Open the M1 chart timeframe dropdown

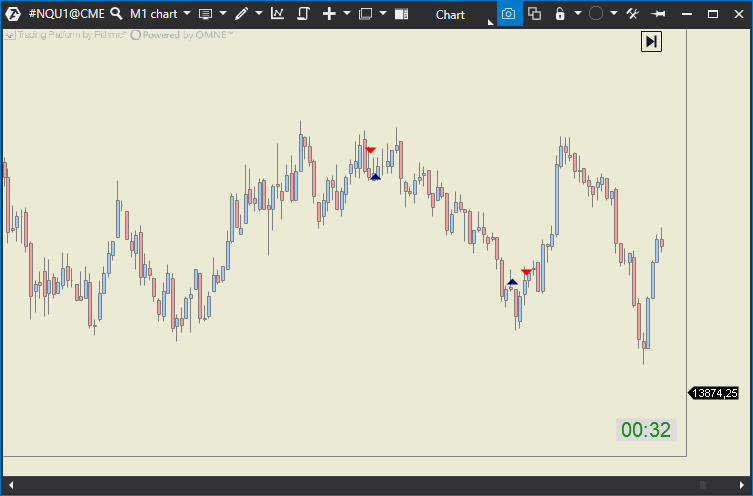tap(160, 14)
